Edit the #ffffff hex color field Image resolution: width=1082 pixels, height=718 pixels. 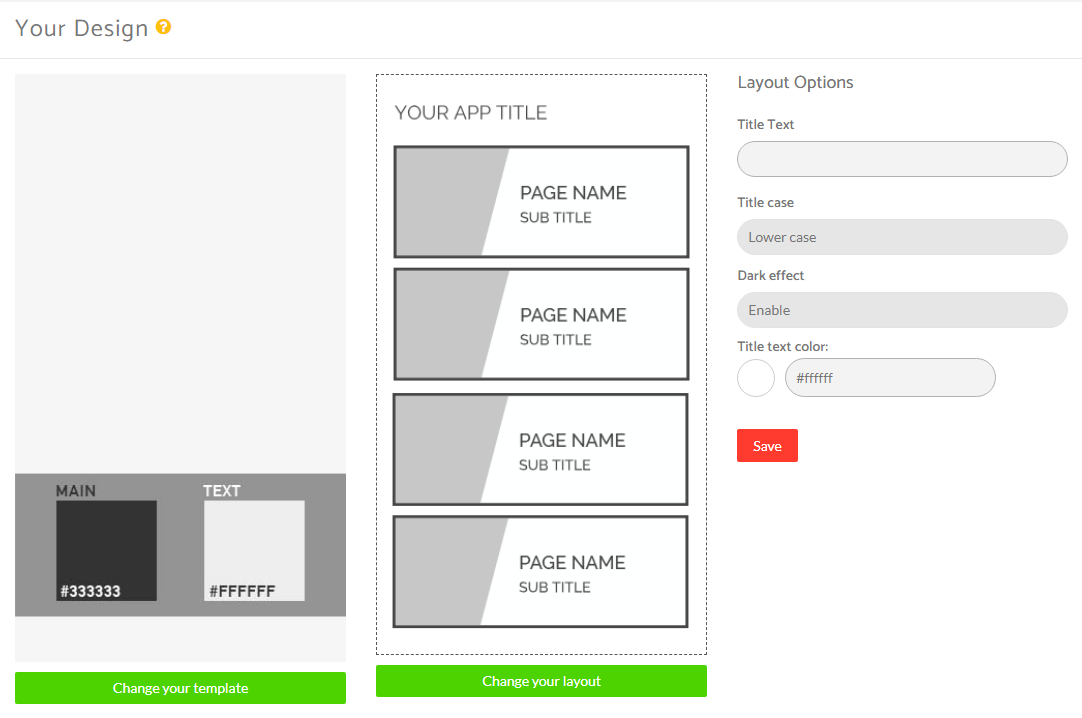click(889, 377)
